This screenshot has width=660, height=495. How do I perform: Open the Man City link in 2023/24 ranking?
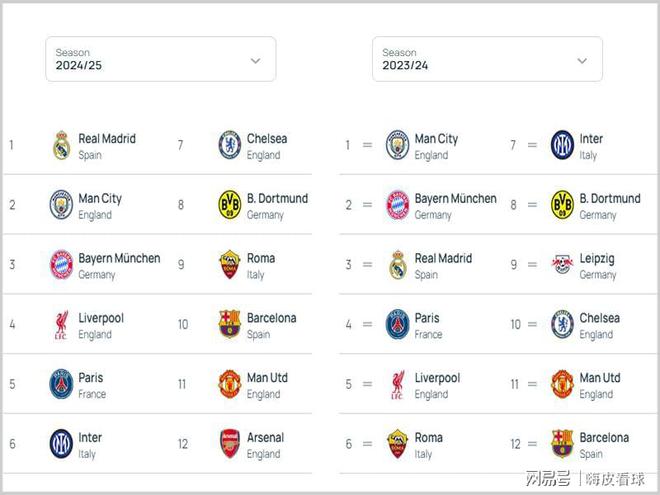(x=436, y=139)
